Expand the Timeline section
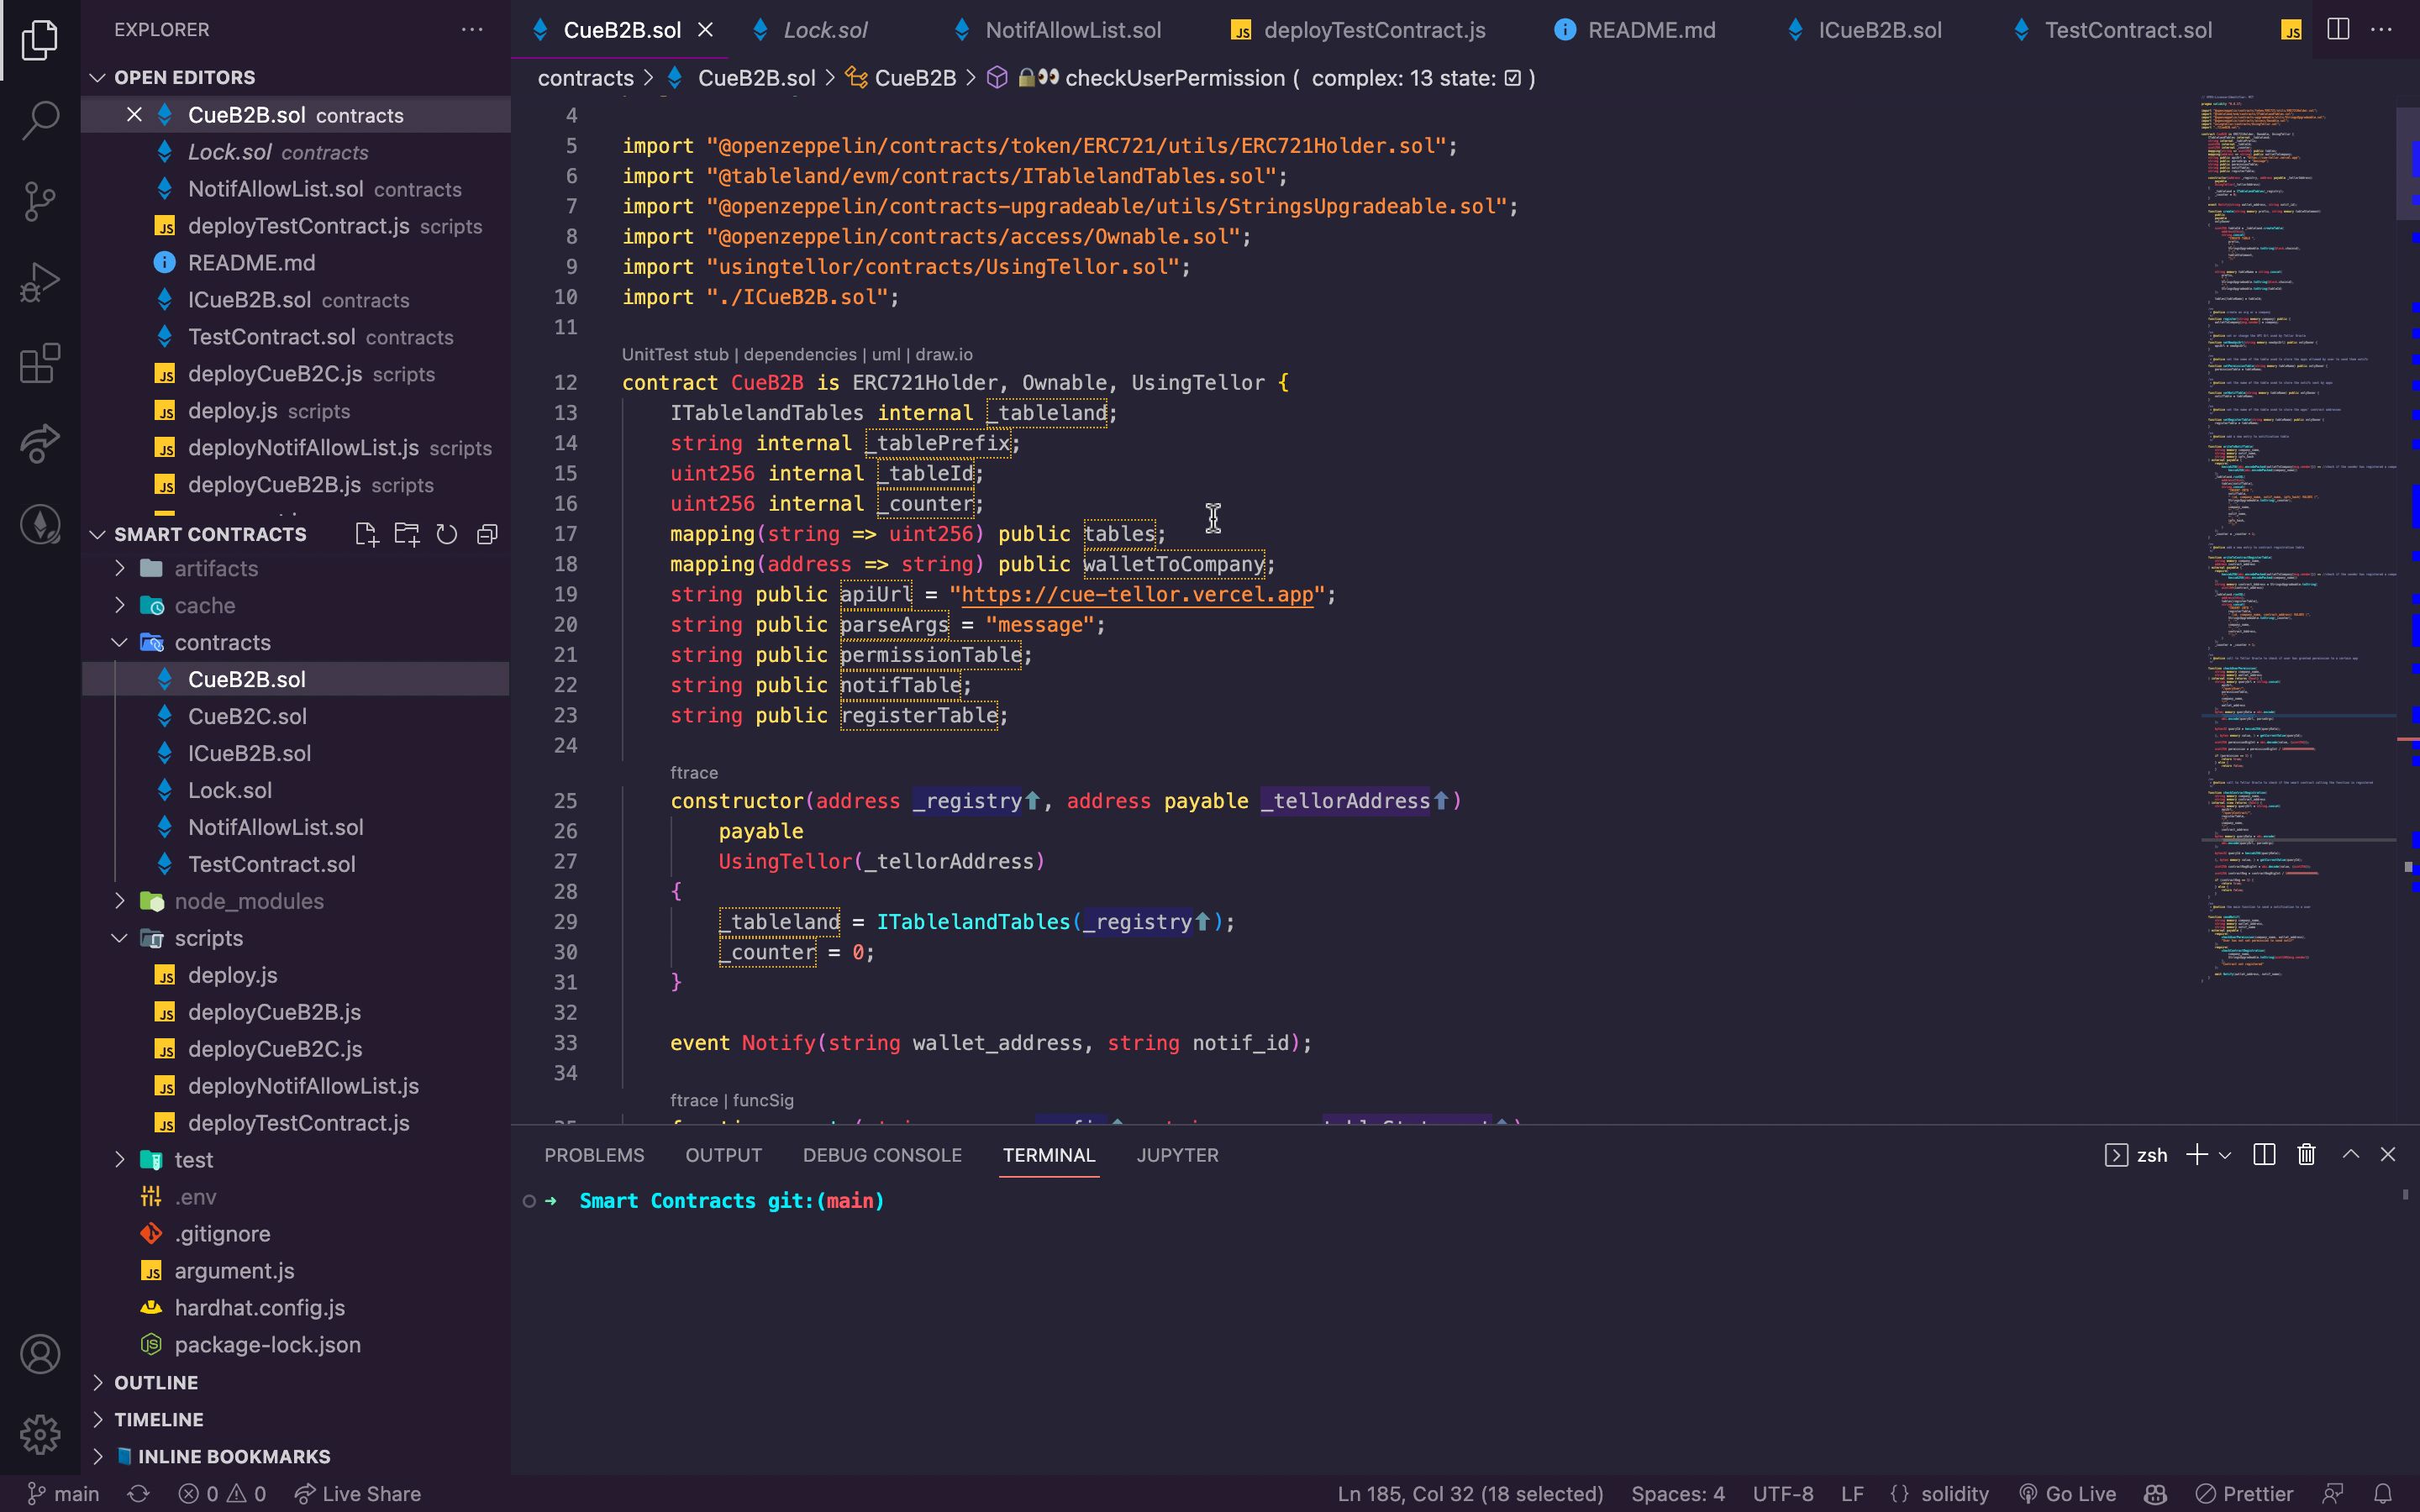 click(97, 1419)
